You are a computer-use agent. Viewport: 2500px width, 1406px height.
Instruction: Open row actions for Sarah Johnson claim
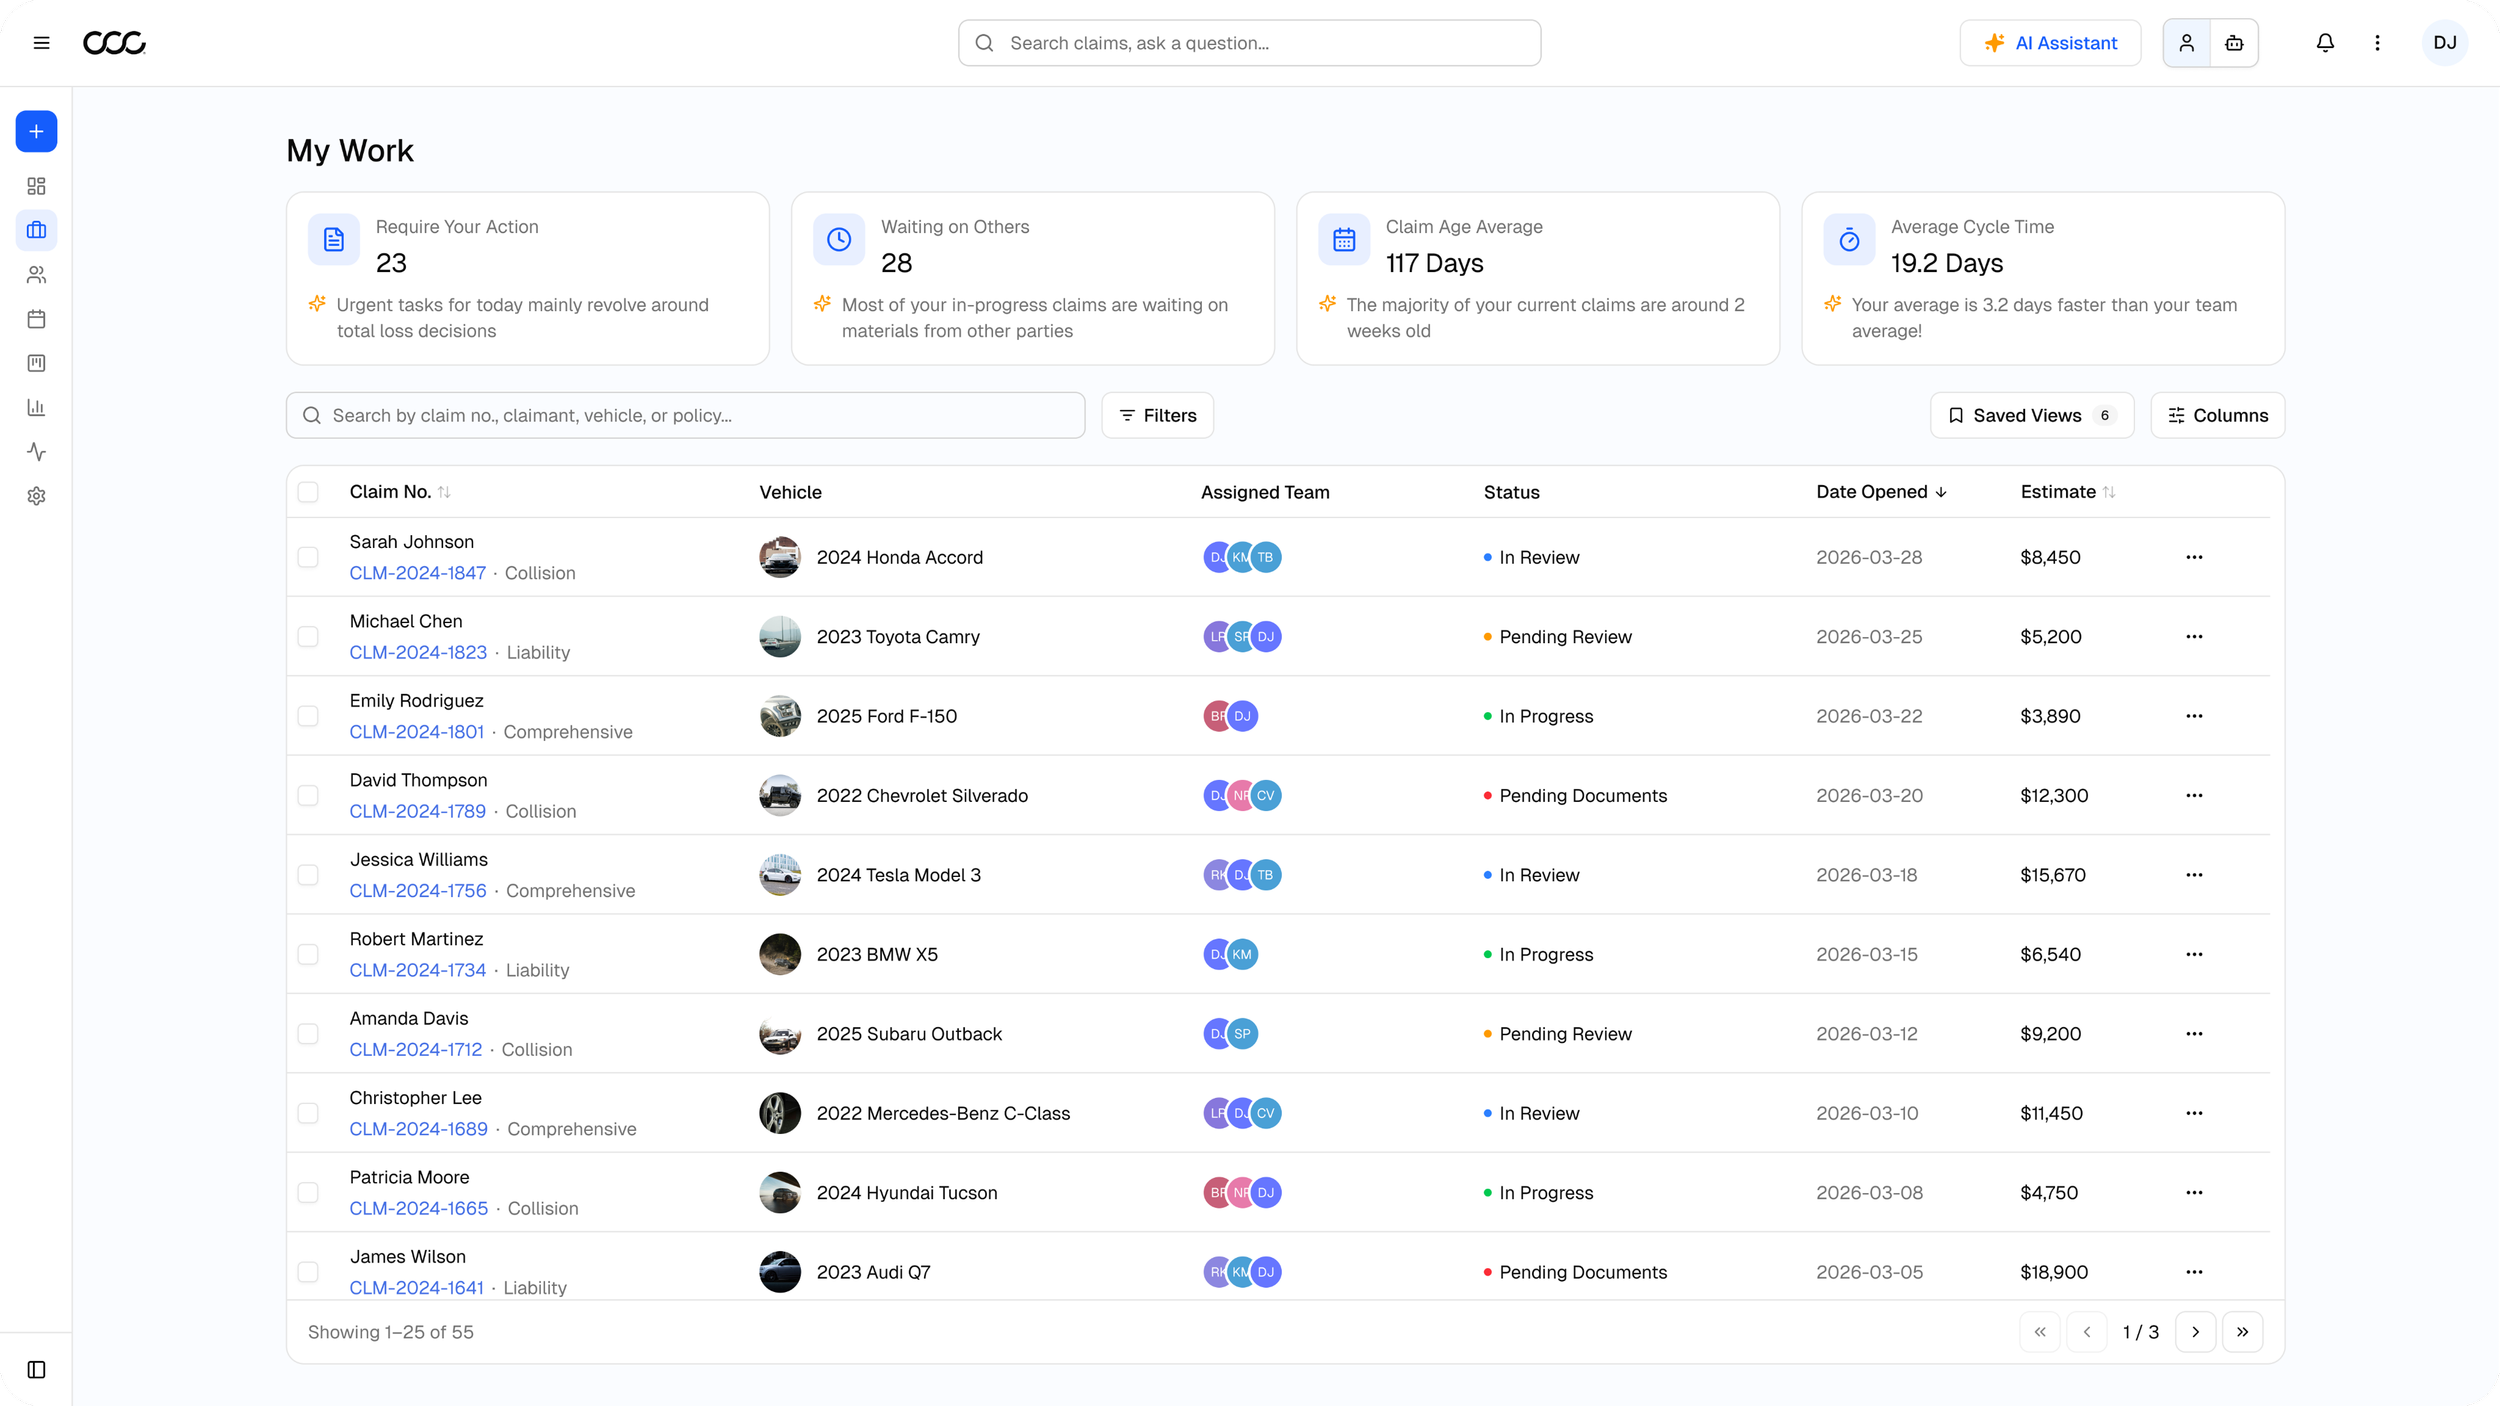click(x=2194, y=557)
